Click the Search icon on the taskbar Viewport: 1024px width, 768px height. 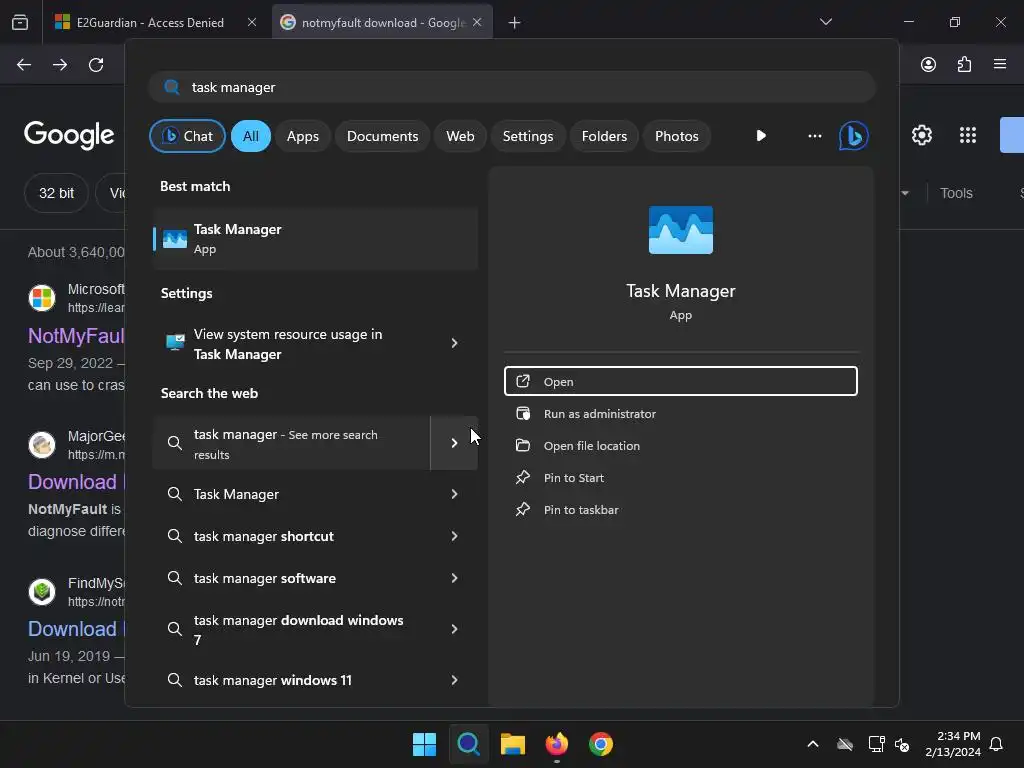pos(469,744)
